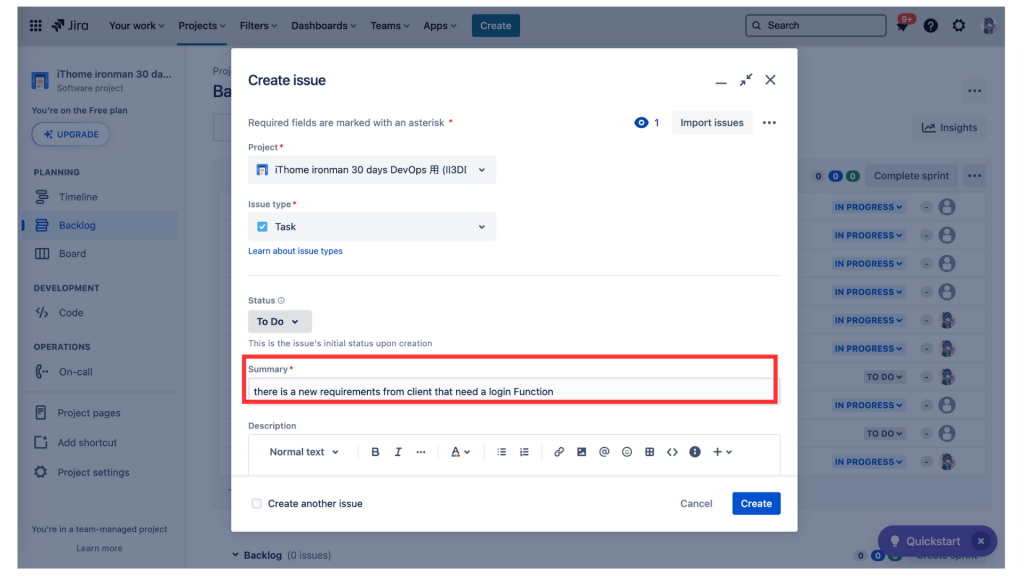Insert a link in description
1024x576 pixels.
coord(559,452)
